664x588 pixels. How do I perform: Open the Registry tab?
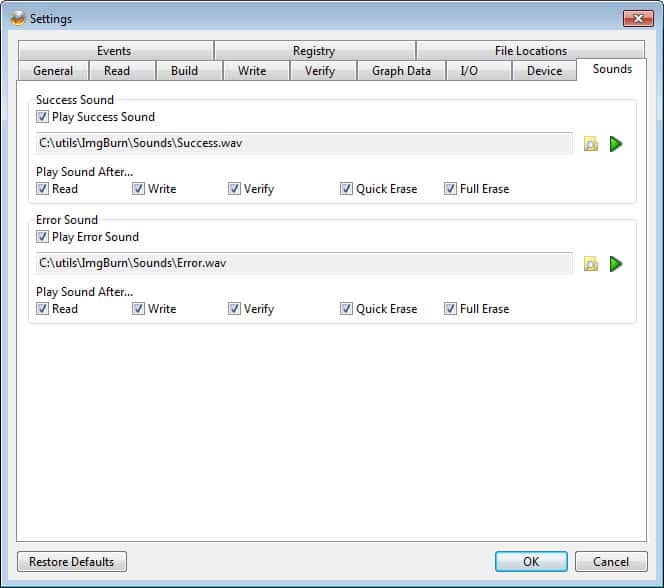pos(315,51)
